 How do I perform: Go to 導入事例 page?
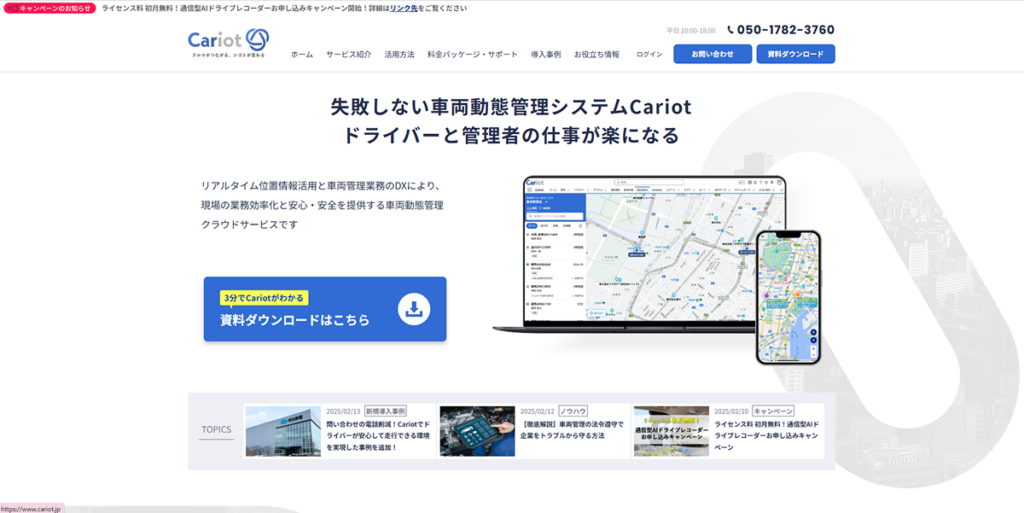tap(545, 54)
